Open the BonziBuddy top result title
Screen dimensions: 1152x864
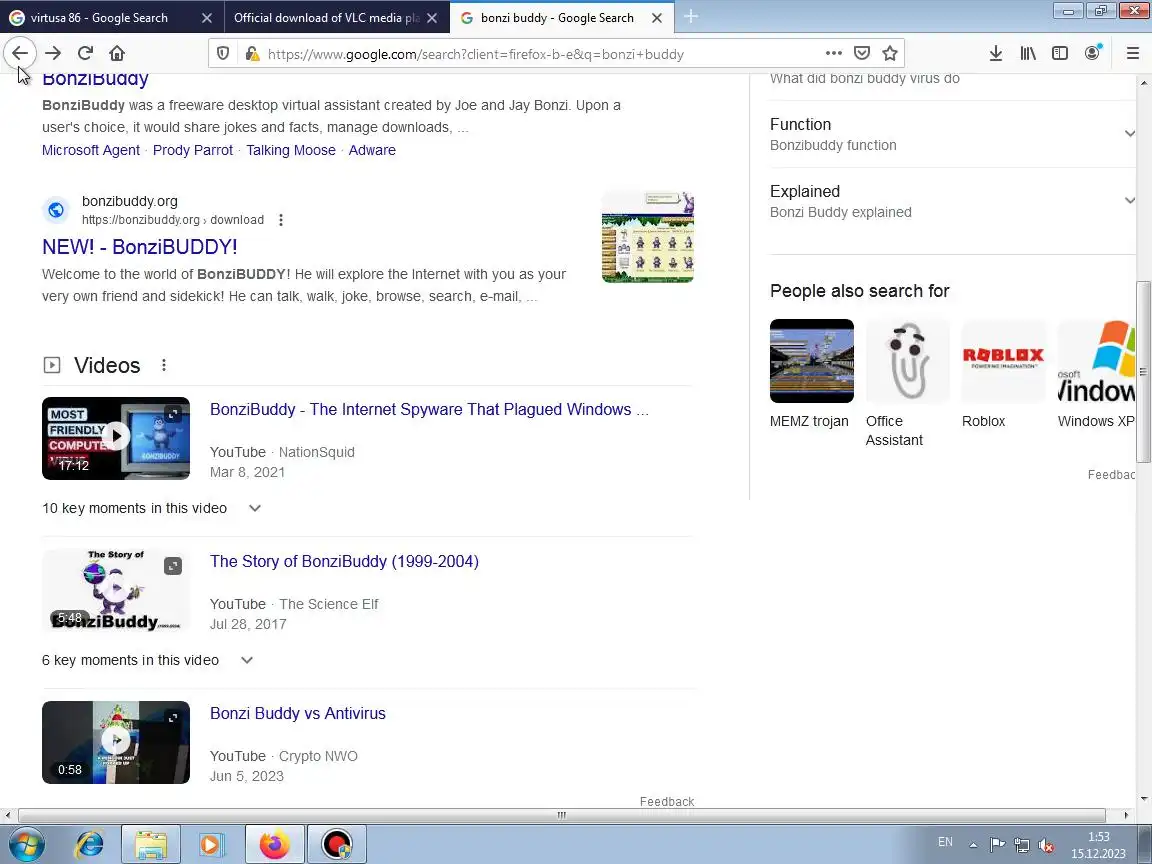click(96, 78)
